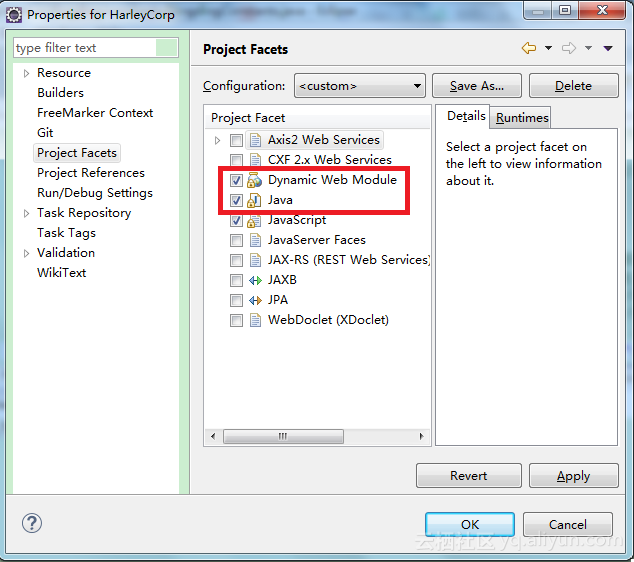Image resolution: width=634 pixels, height=562 pixels.
Task: Check the JPA facet checkbox
Action: [x=236, y=300]
